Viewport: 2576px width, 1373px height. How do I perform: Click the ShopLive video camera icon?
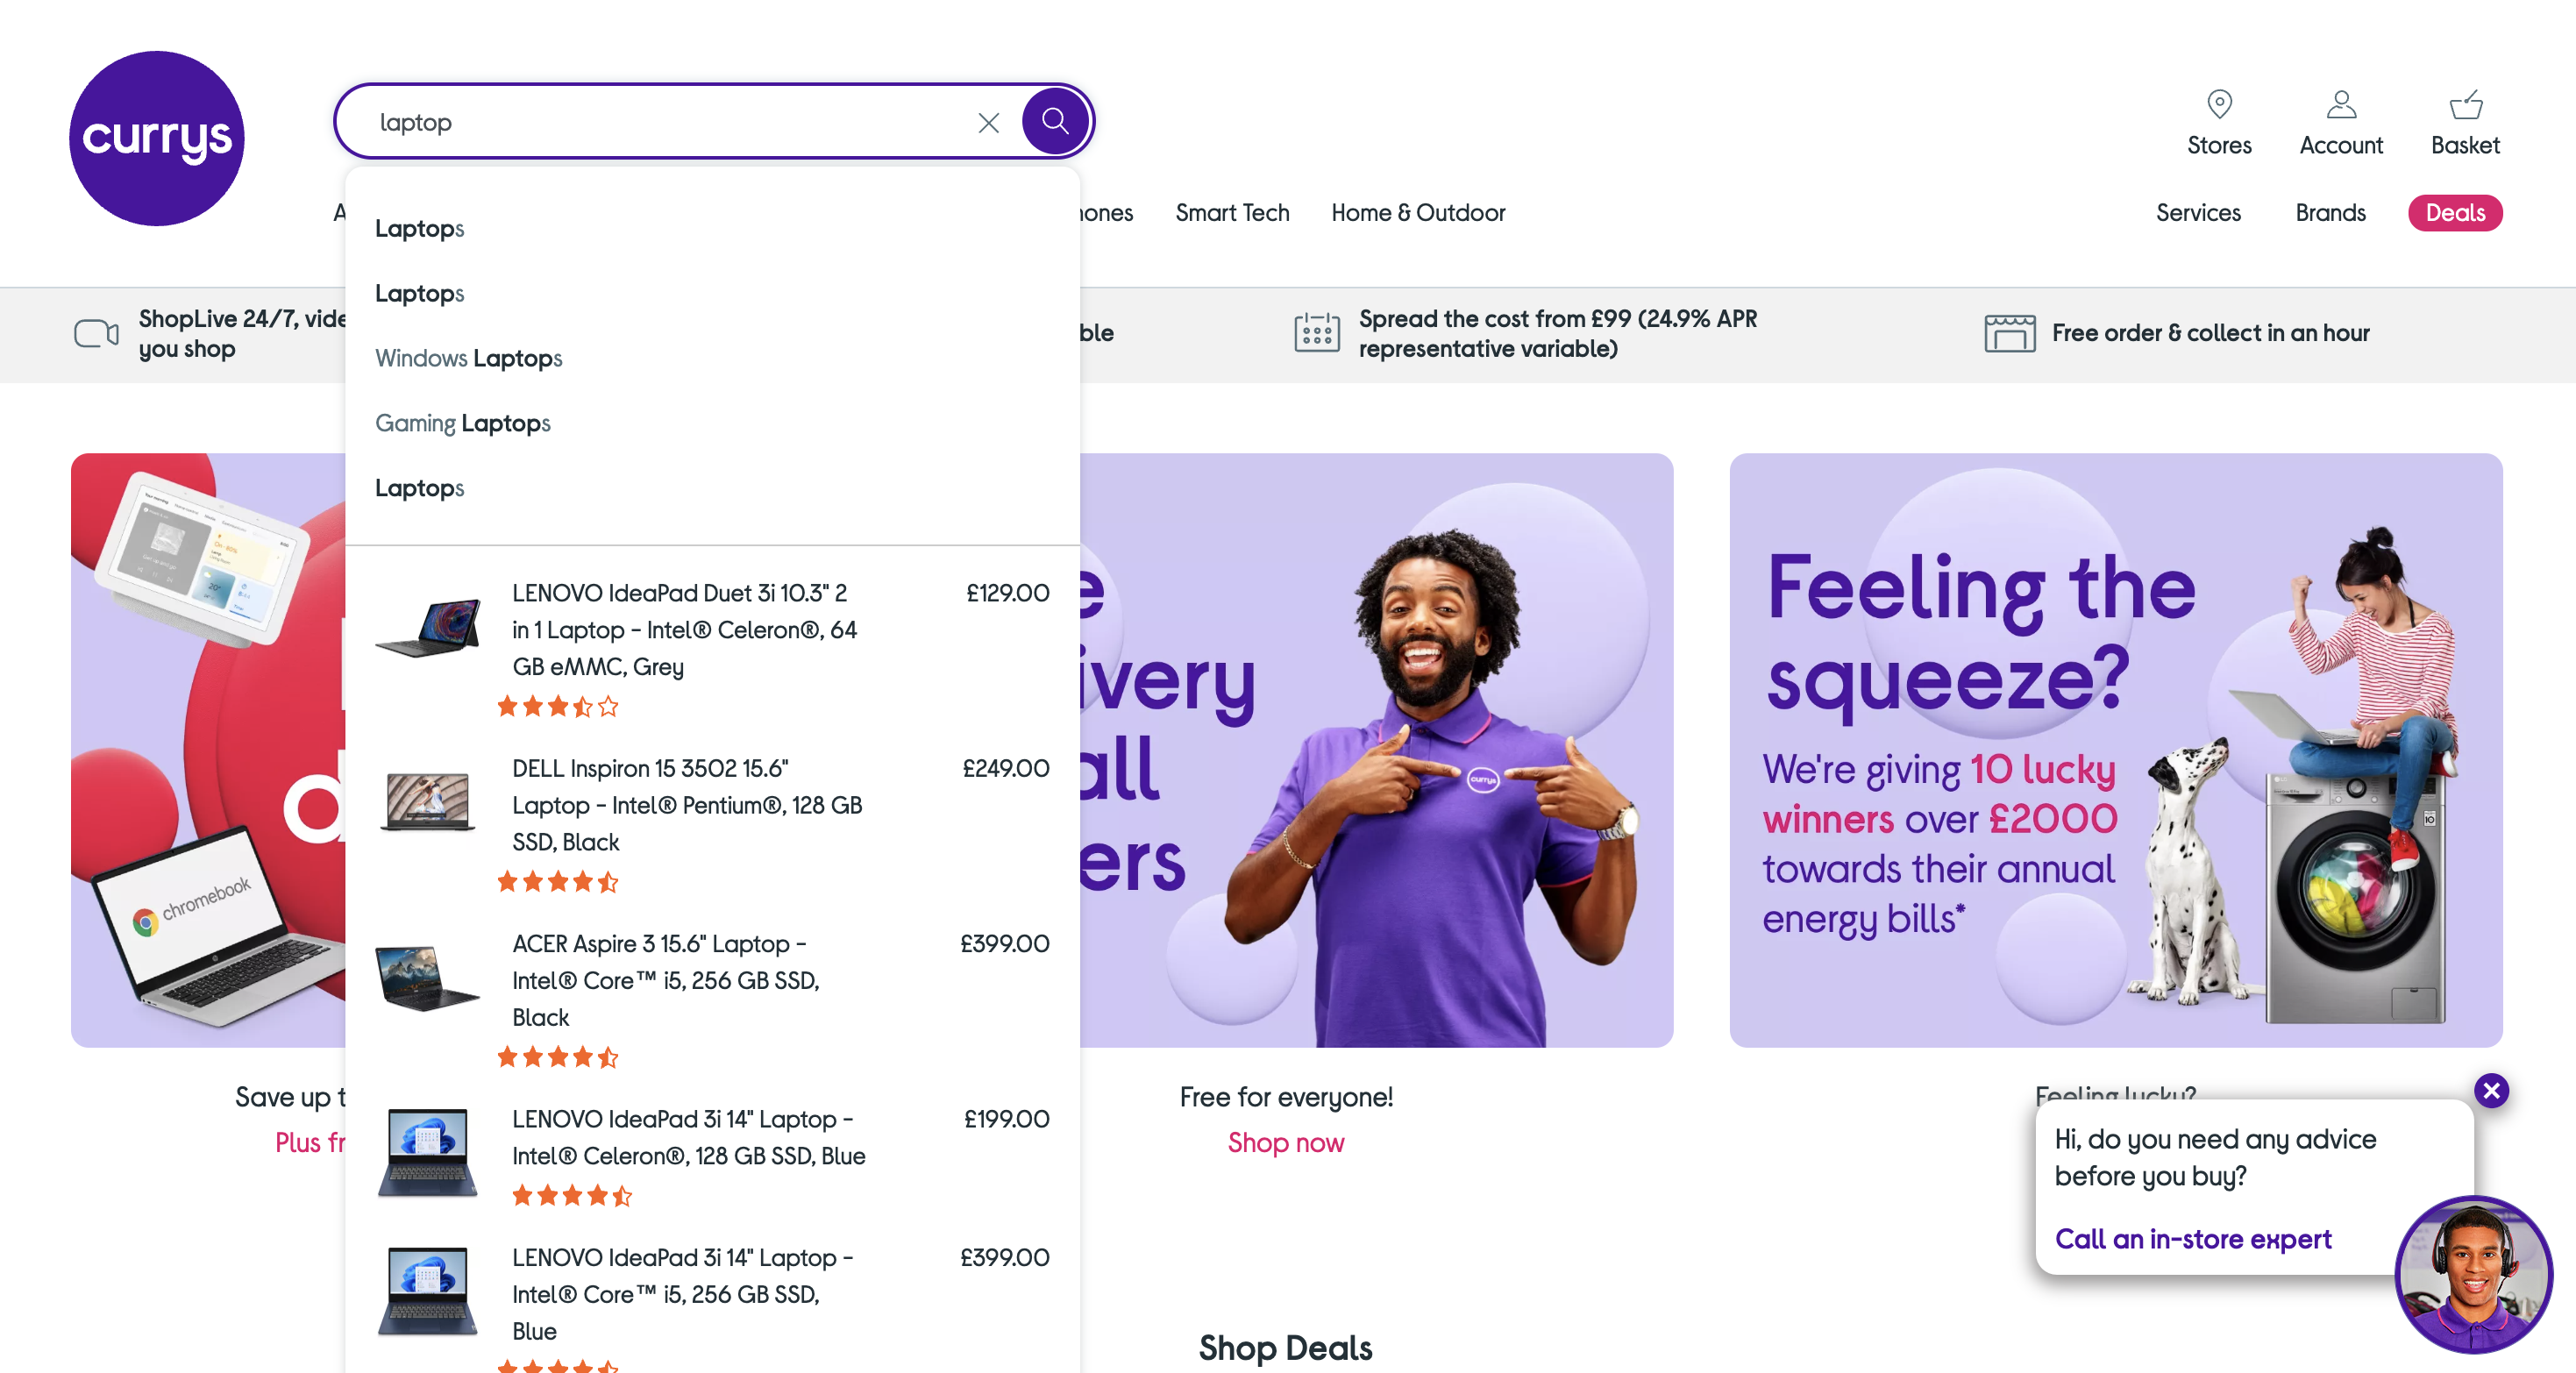pyautogui.click(x=96, y=333)
